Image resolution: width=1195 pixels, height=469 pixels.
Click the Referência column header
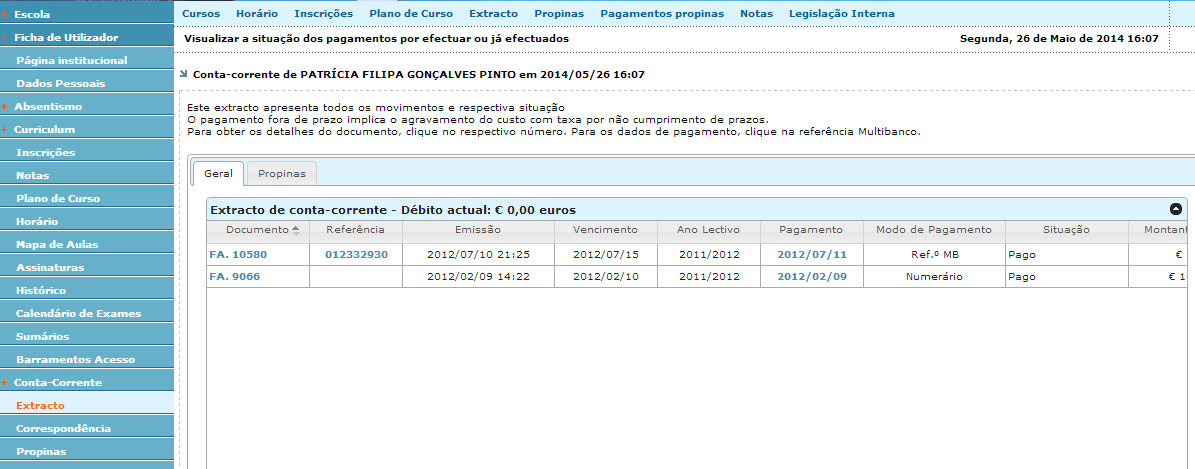tap(356, 230)
